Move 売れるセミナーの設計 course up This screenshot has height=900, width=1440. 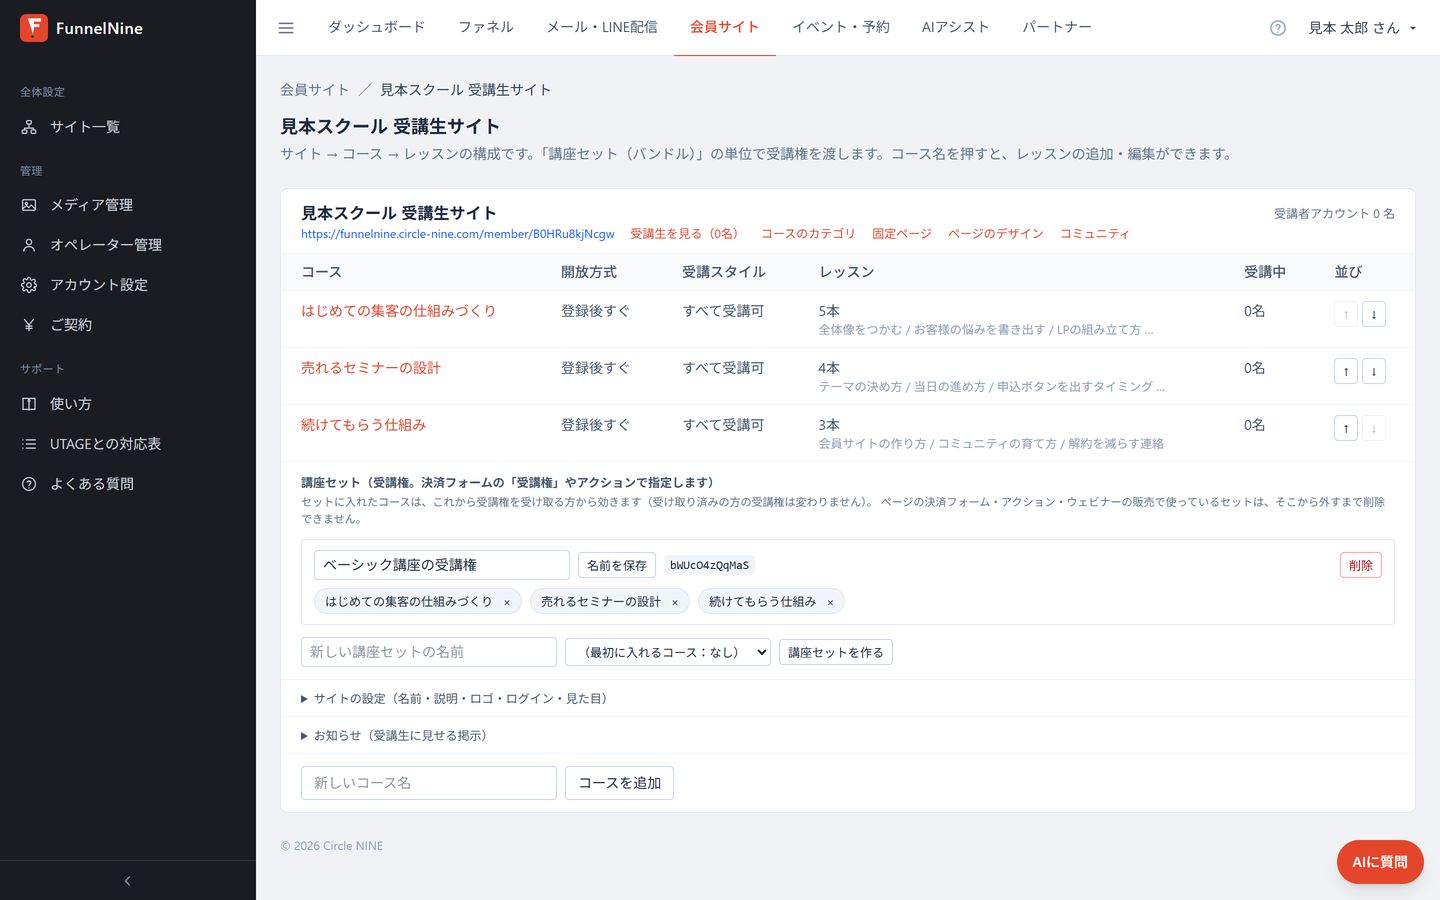(1346, 371)
